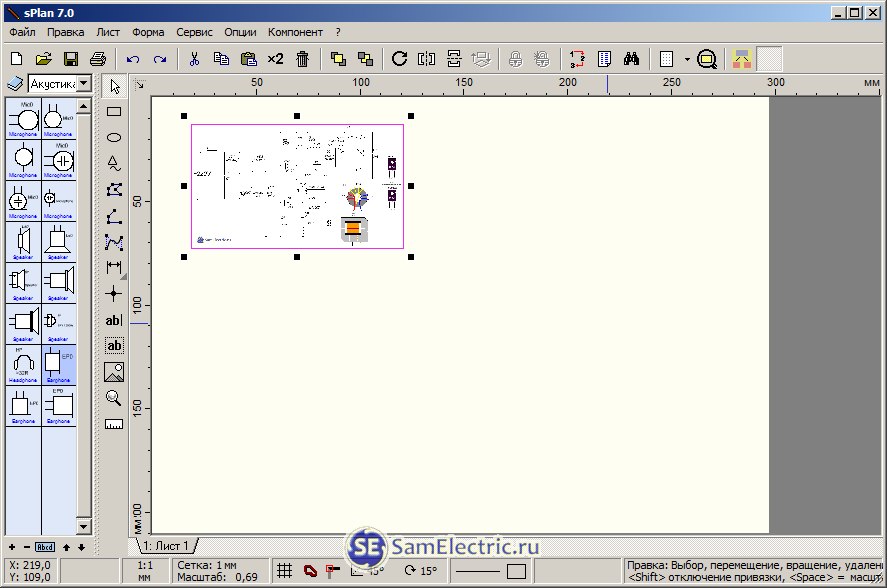Select the dimension measuring tool
Screen dimensions: 887x588
coord(114,267)
